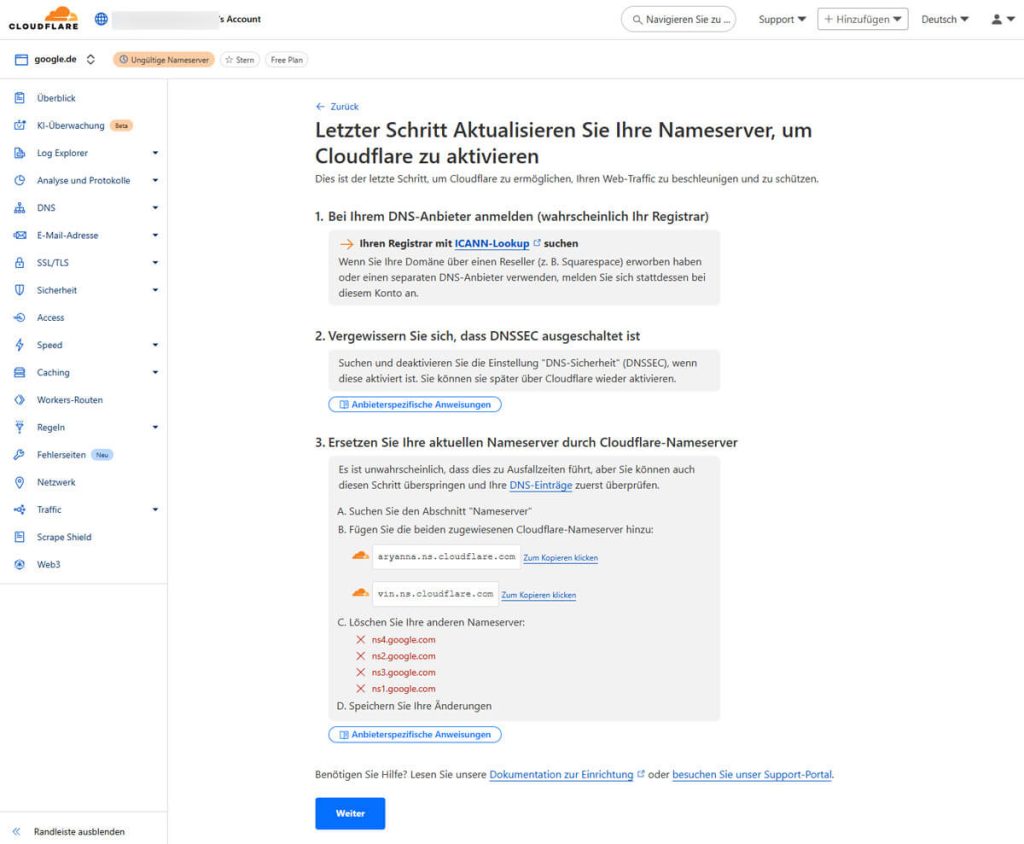
Task: Expand the Log Explorer submenu arrow
Action: [x=155, y=153]
